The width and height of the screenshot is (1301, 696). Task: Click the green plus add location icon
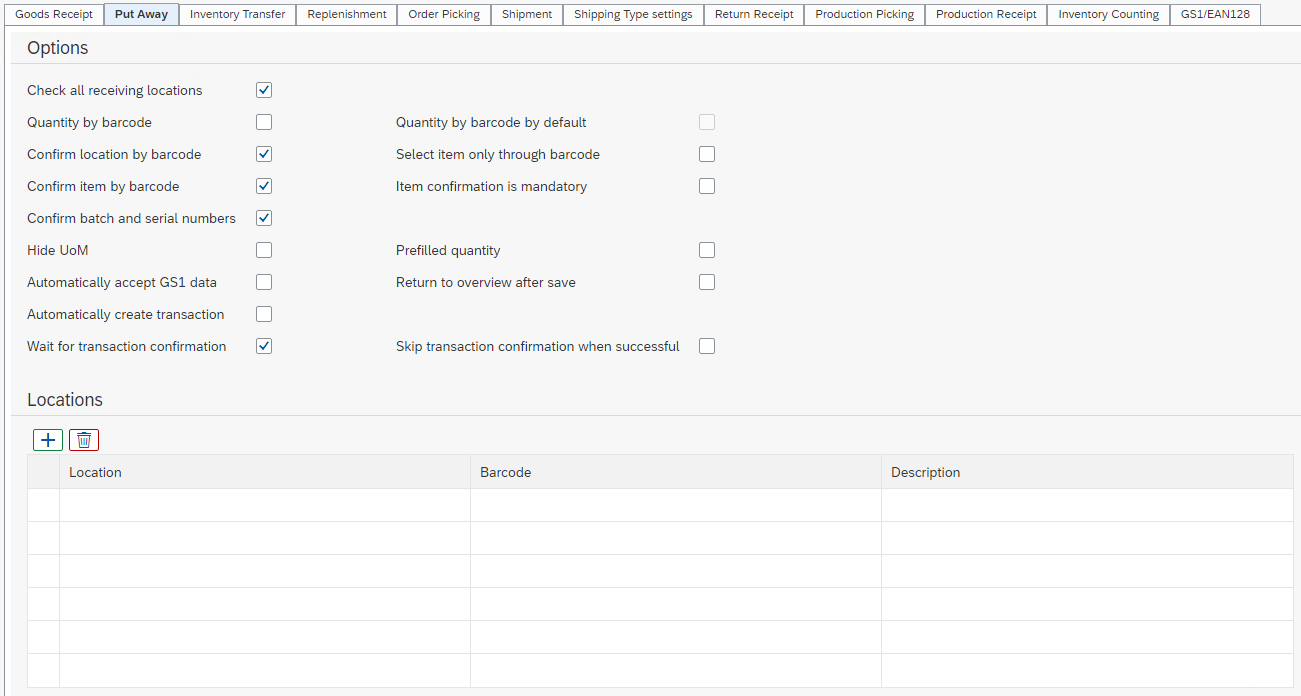(x=48, y=440)
